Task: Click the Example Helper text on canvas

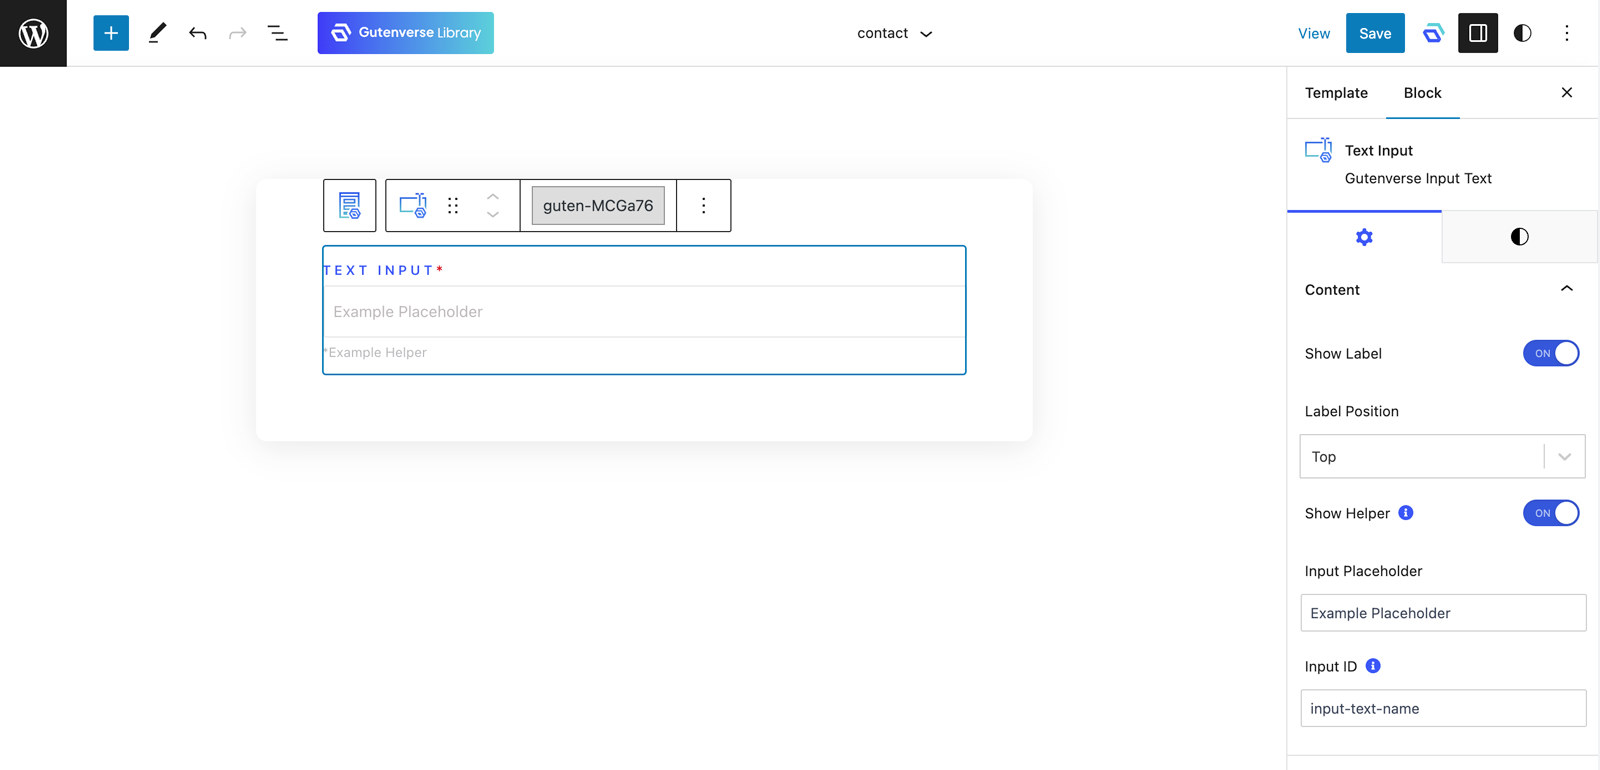Action: [375, 352]
